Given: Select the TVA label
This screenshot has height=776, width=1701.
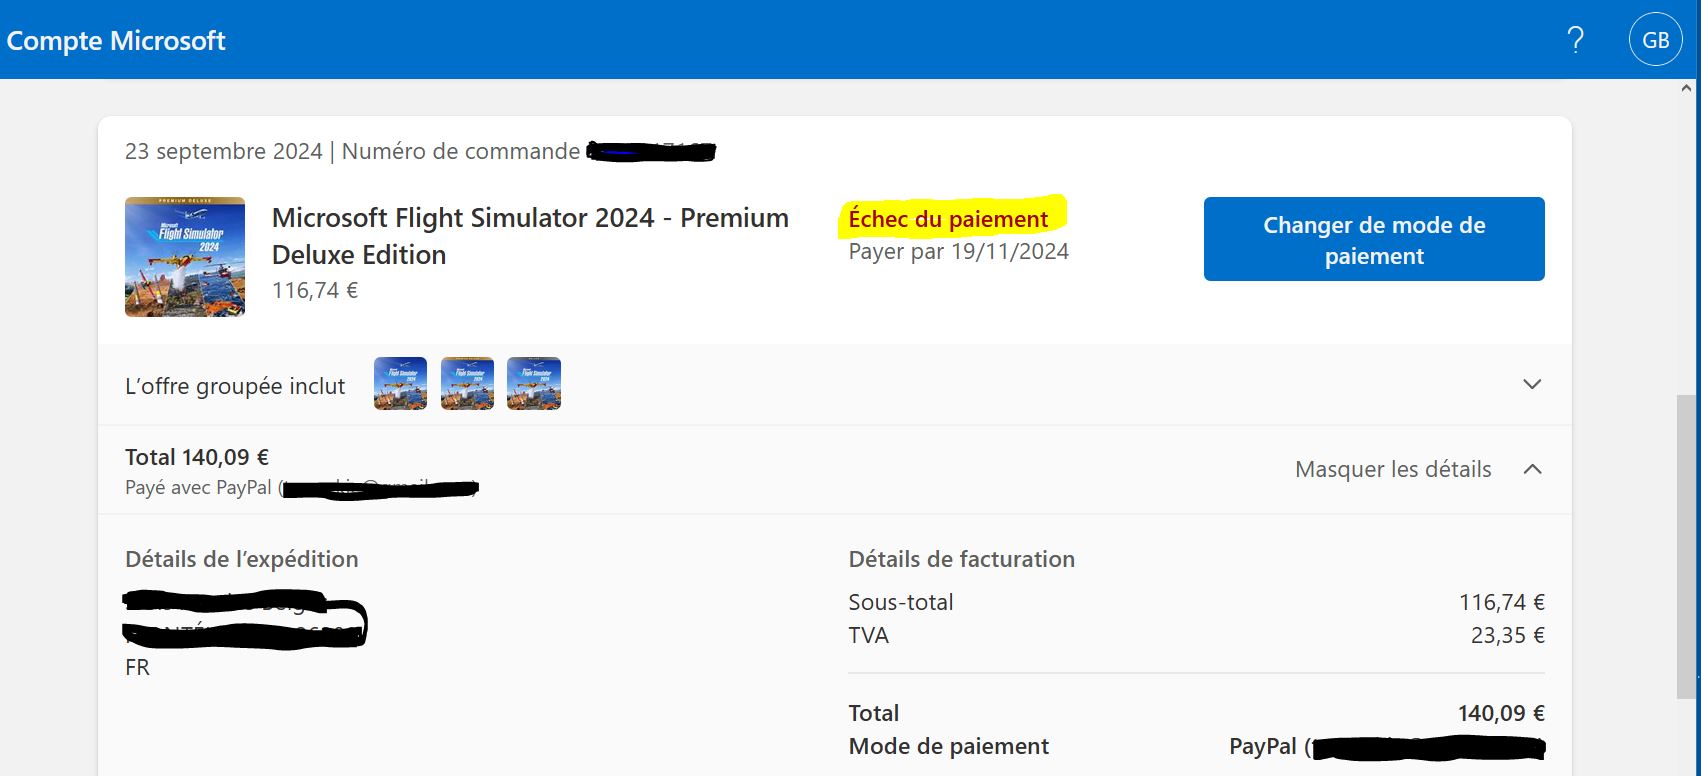Looking at the screenshot, I should coord(868,635).
